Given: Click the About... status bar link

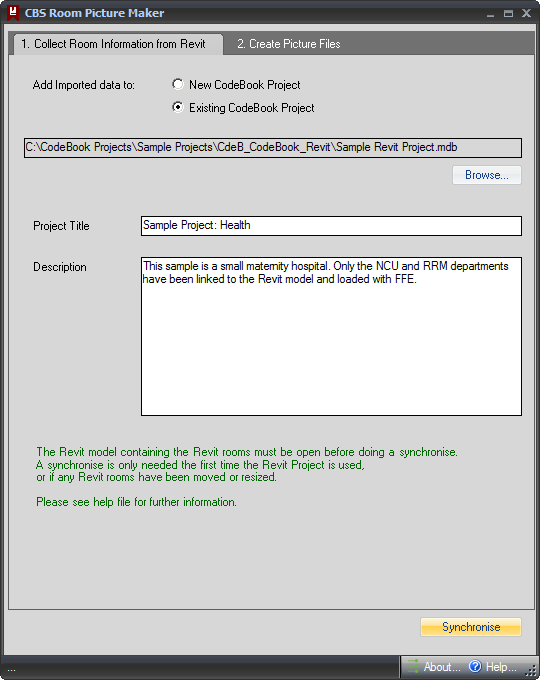Looking at the screenshot, I should click(442, 667).
